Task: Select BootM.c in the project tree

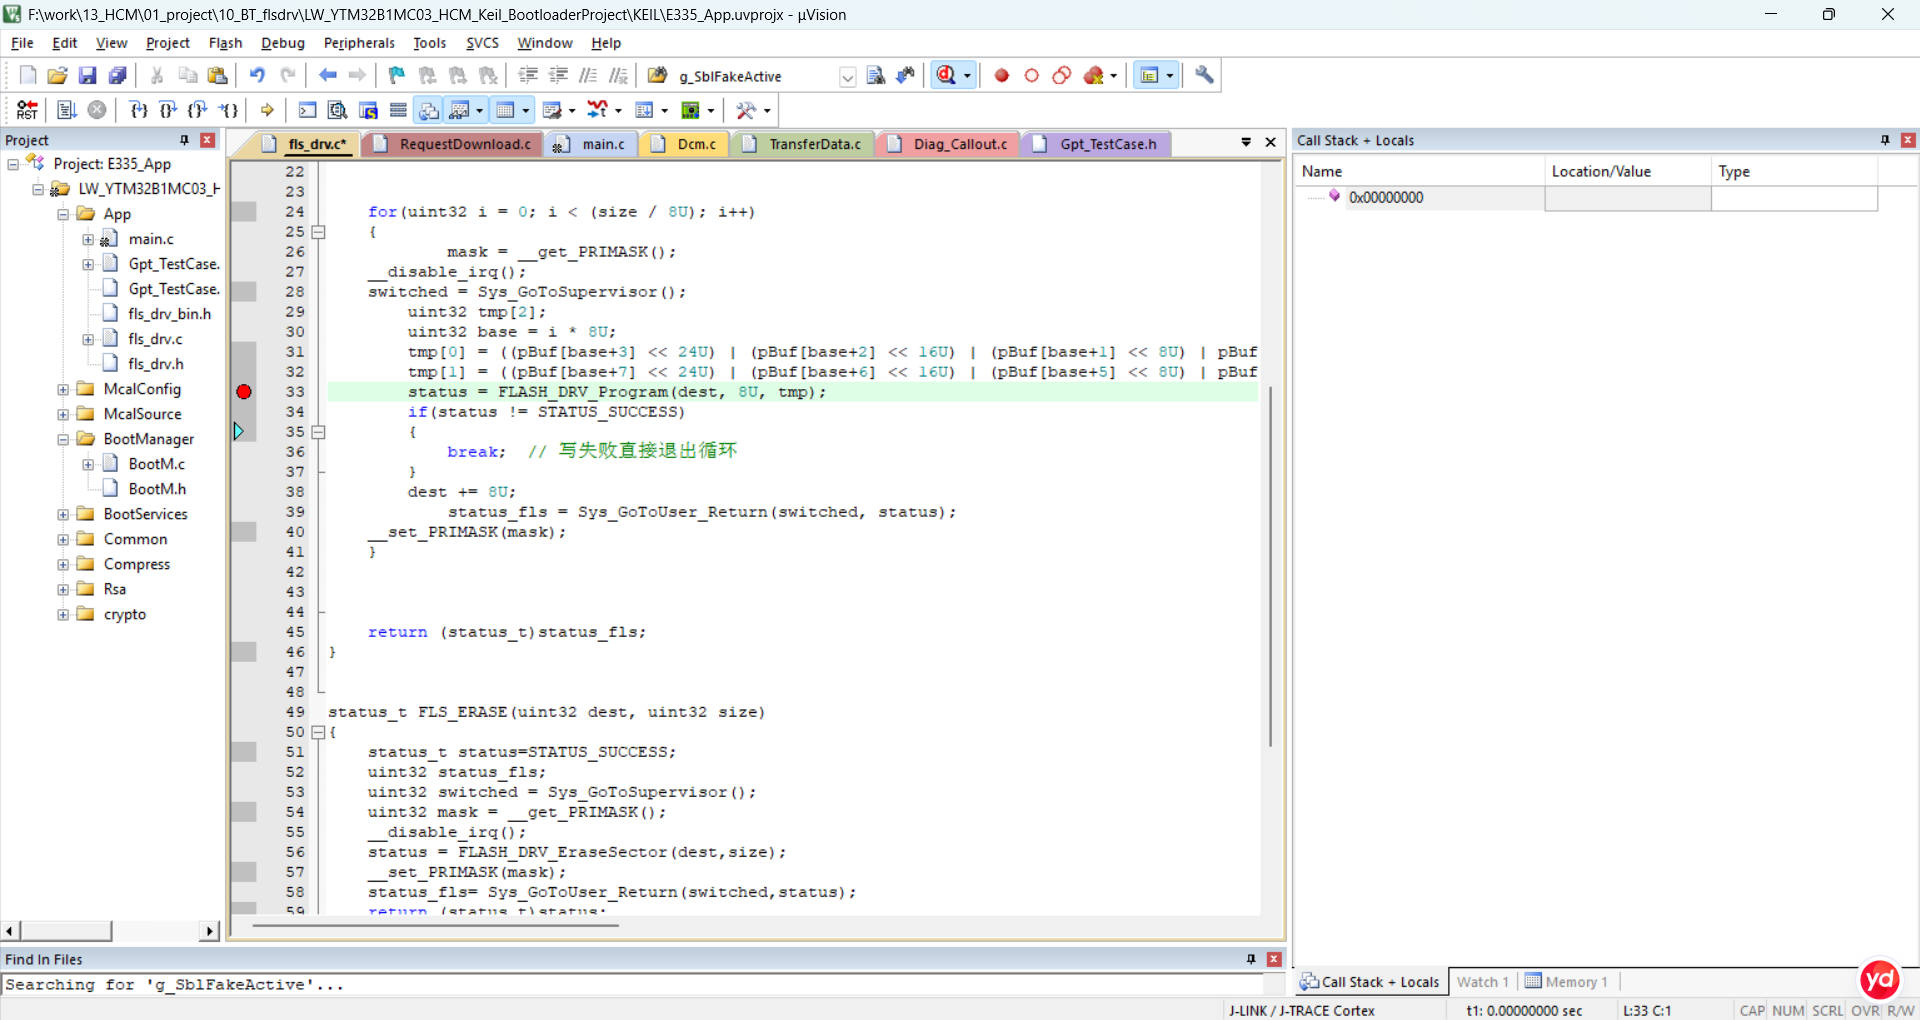Action: point(157,464)
